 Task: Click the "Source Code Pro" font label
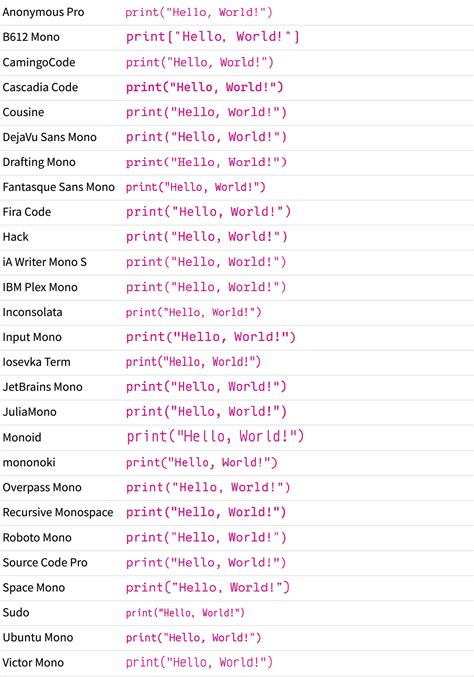point(45,563)
